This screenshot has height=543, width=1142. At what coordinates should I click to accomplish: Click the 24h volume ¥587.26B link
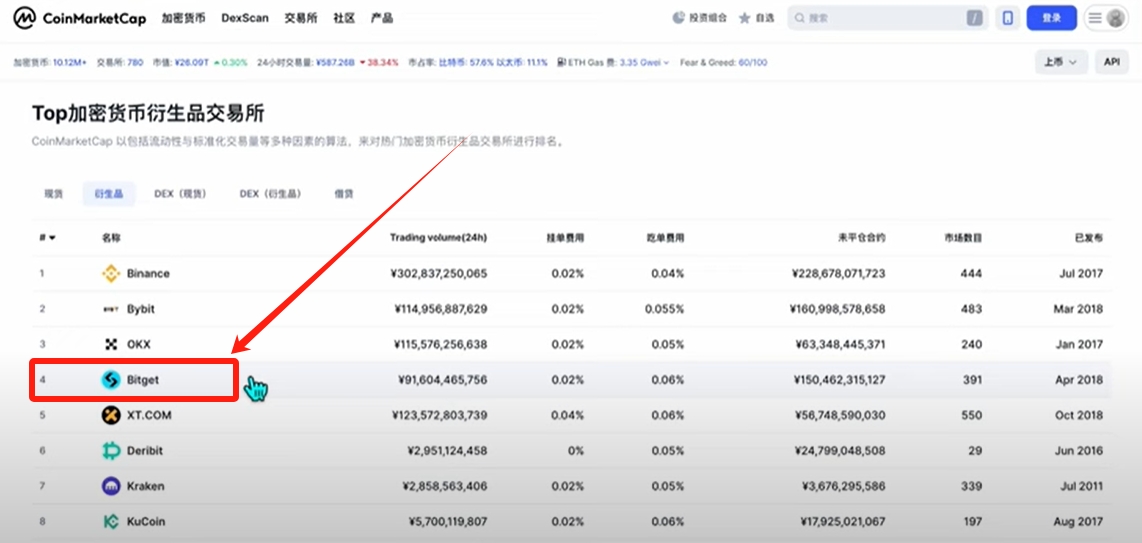pos(335,63)
